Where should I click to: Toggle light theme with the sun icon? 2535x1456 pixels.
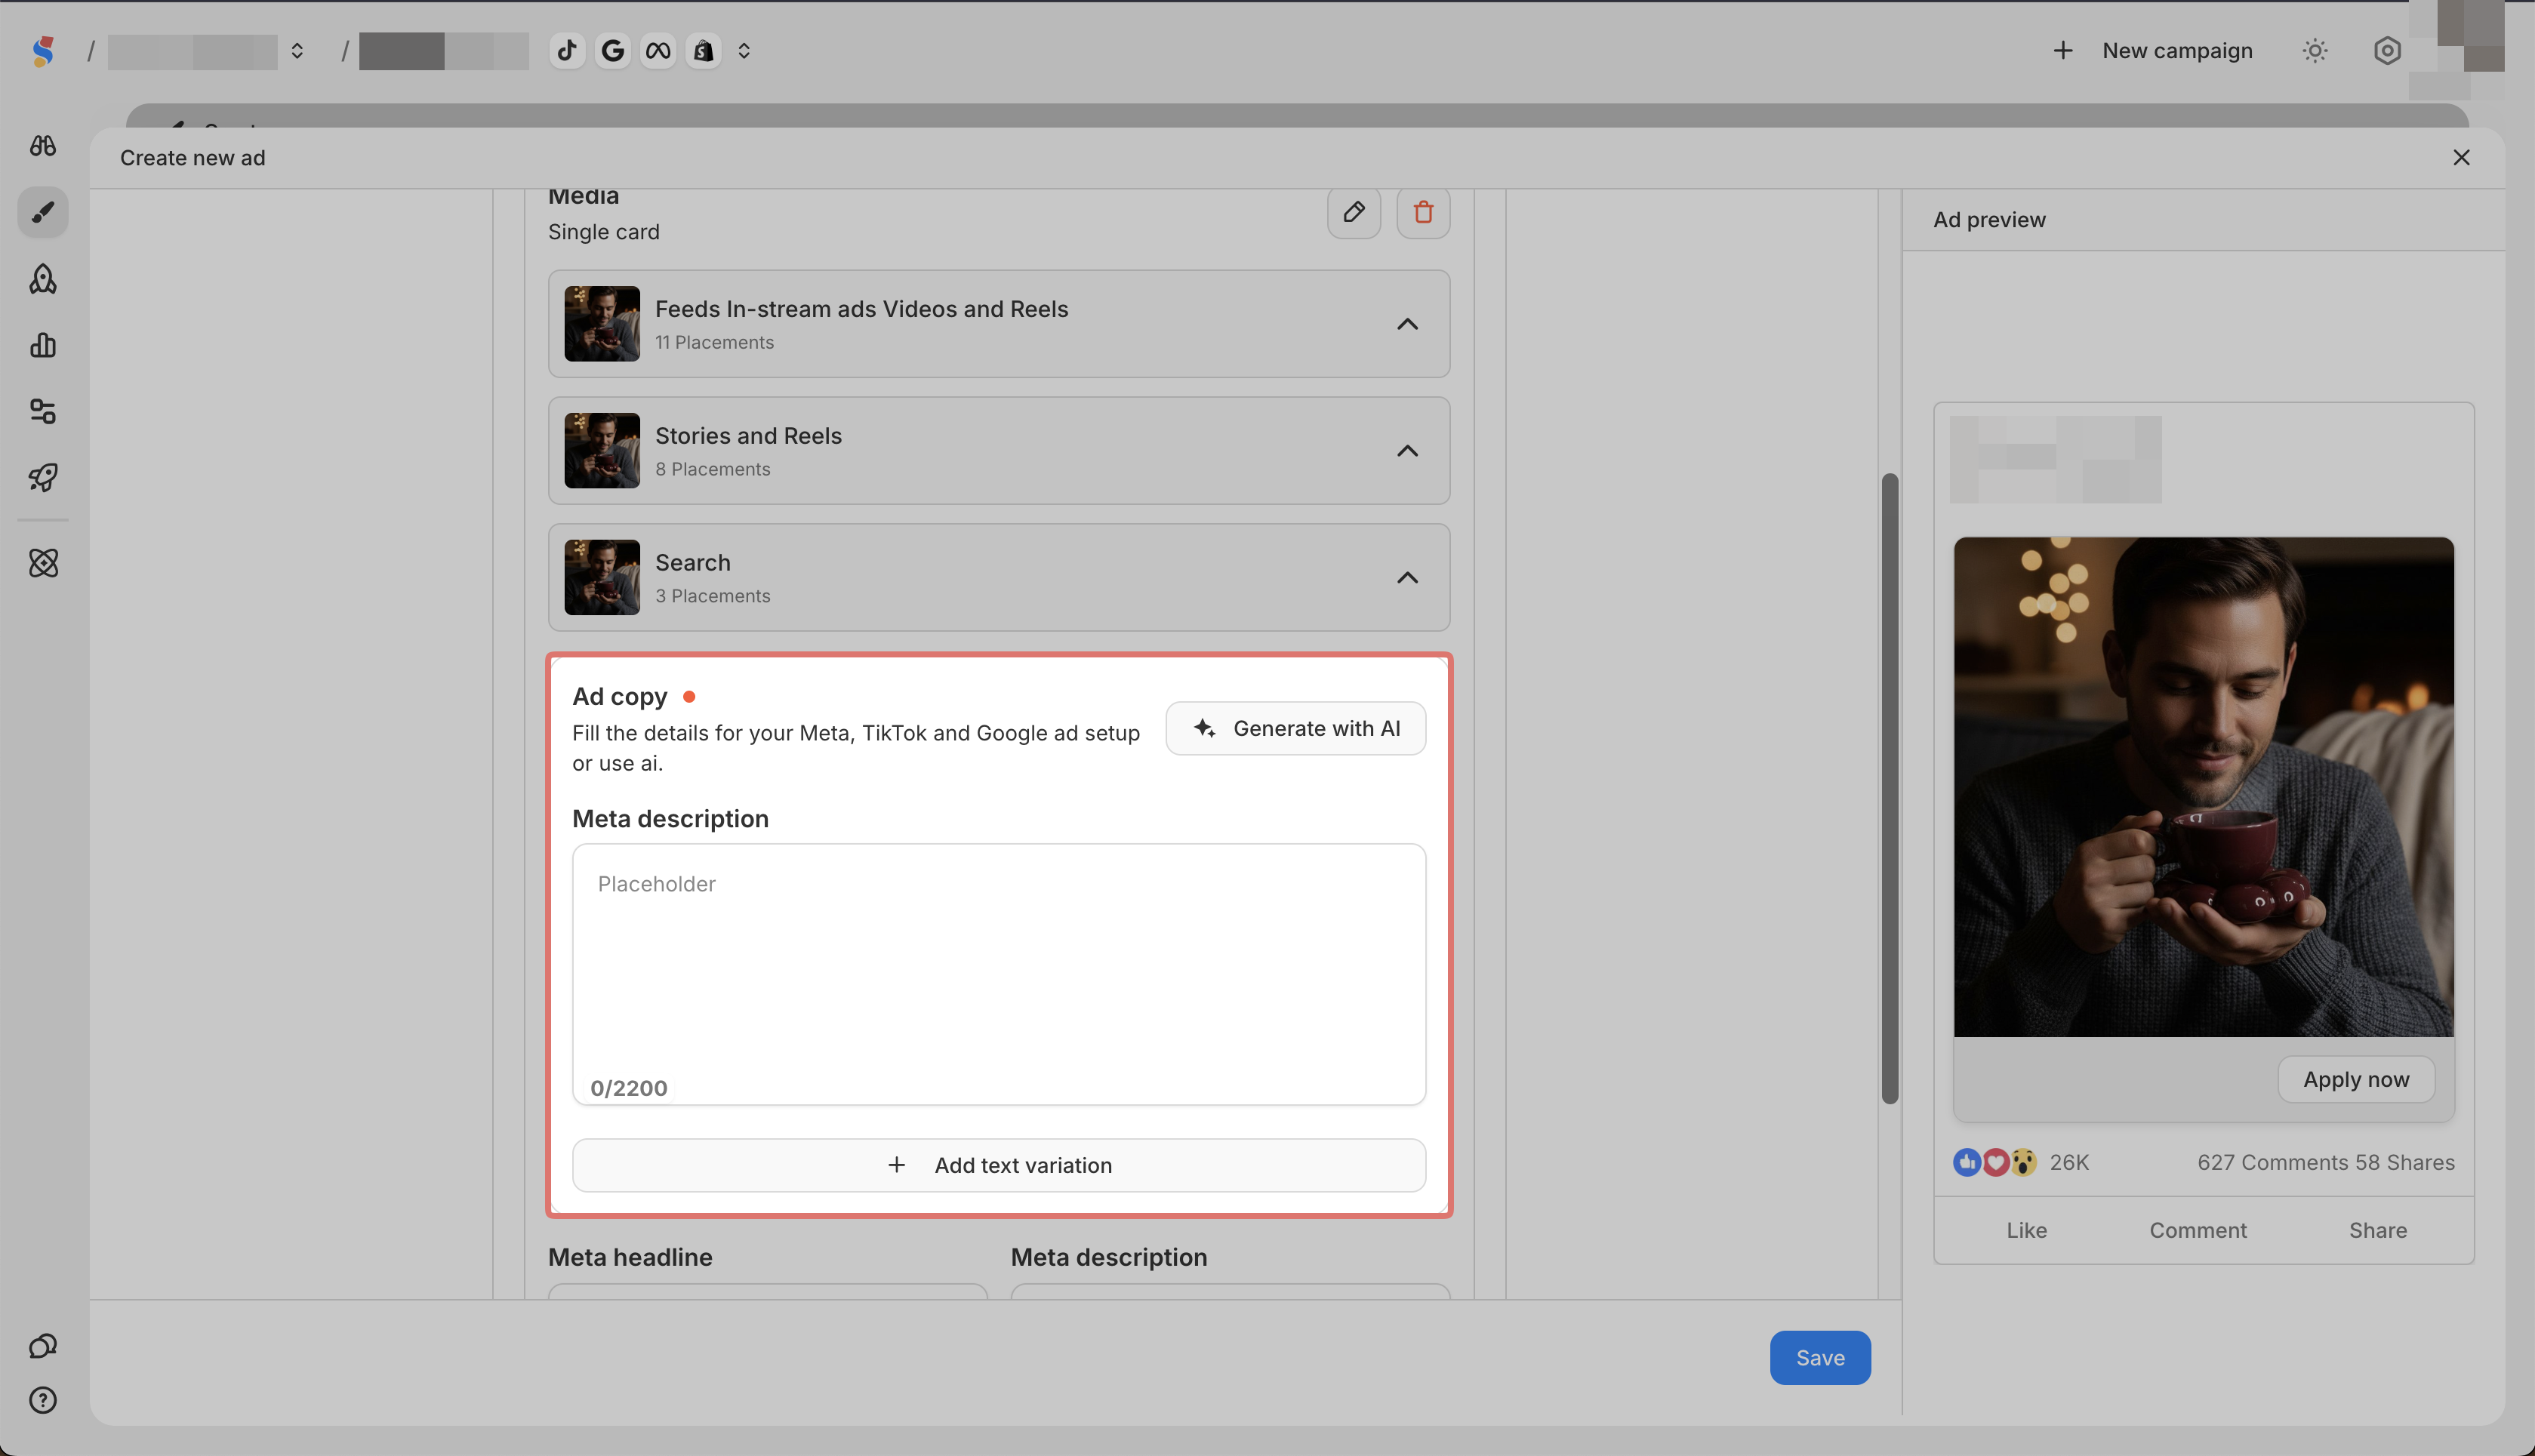click(x=2314, y=50)
